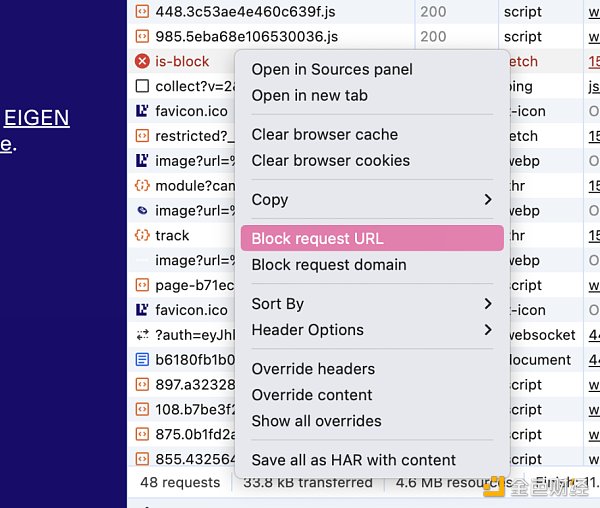
Task: Choose Block request URL from the context menu
Action: click(371, 239)
